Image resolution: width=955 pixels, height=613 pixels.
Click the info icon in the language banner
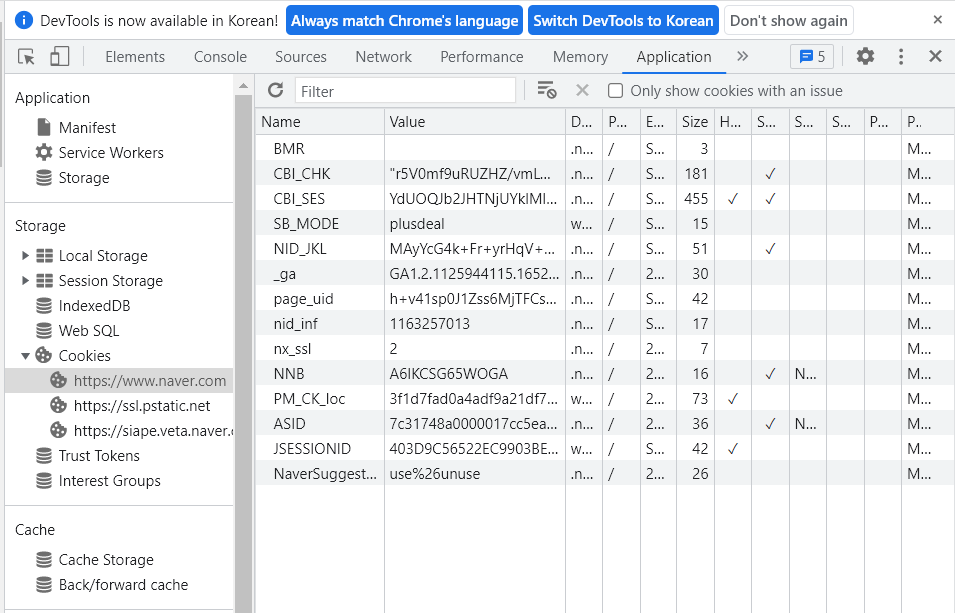[x=23, y=20]
